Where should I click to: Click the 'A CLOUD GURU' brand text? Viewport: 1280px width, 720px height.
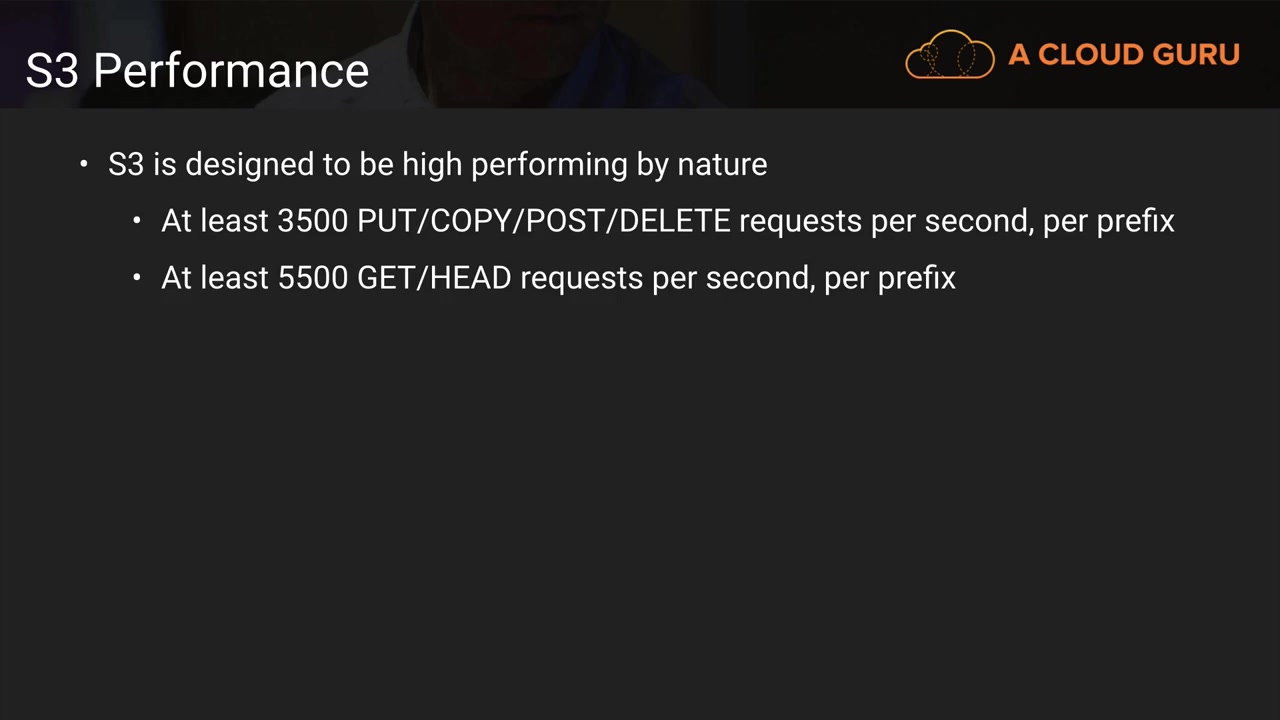pyautogui.click(x=1124, y=55)
